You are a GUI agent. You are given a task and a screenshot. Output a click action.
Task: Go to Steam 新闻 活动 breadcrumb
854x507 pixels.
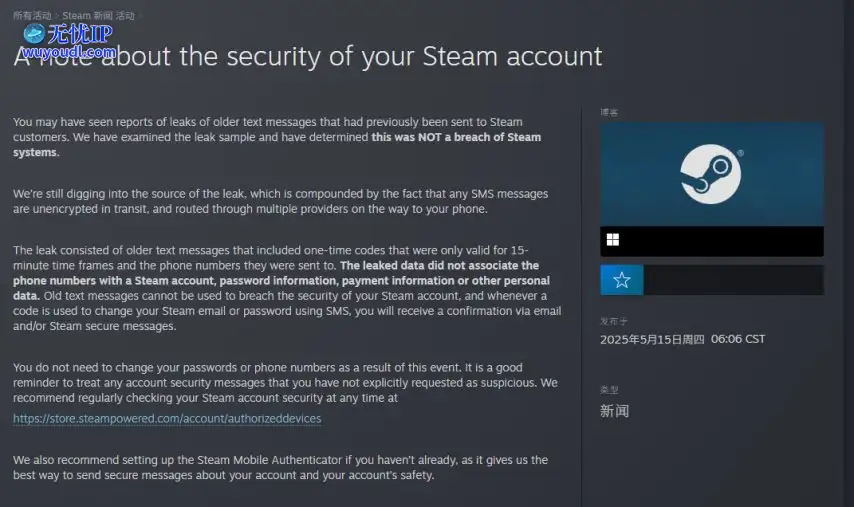[98, 16]
